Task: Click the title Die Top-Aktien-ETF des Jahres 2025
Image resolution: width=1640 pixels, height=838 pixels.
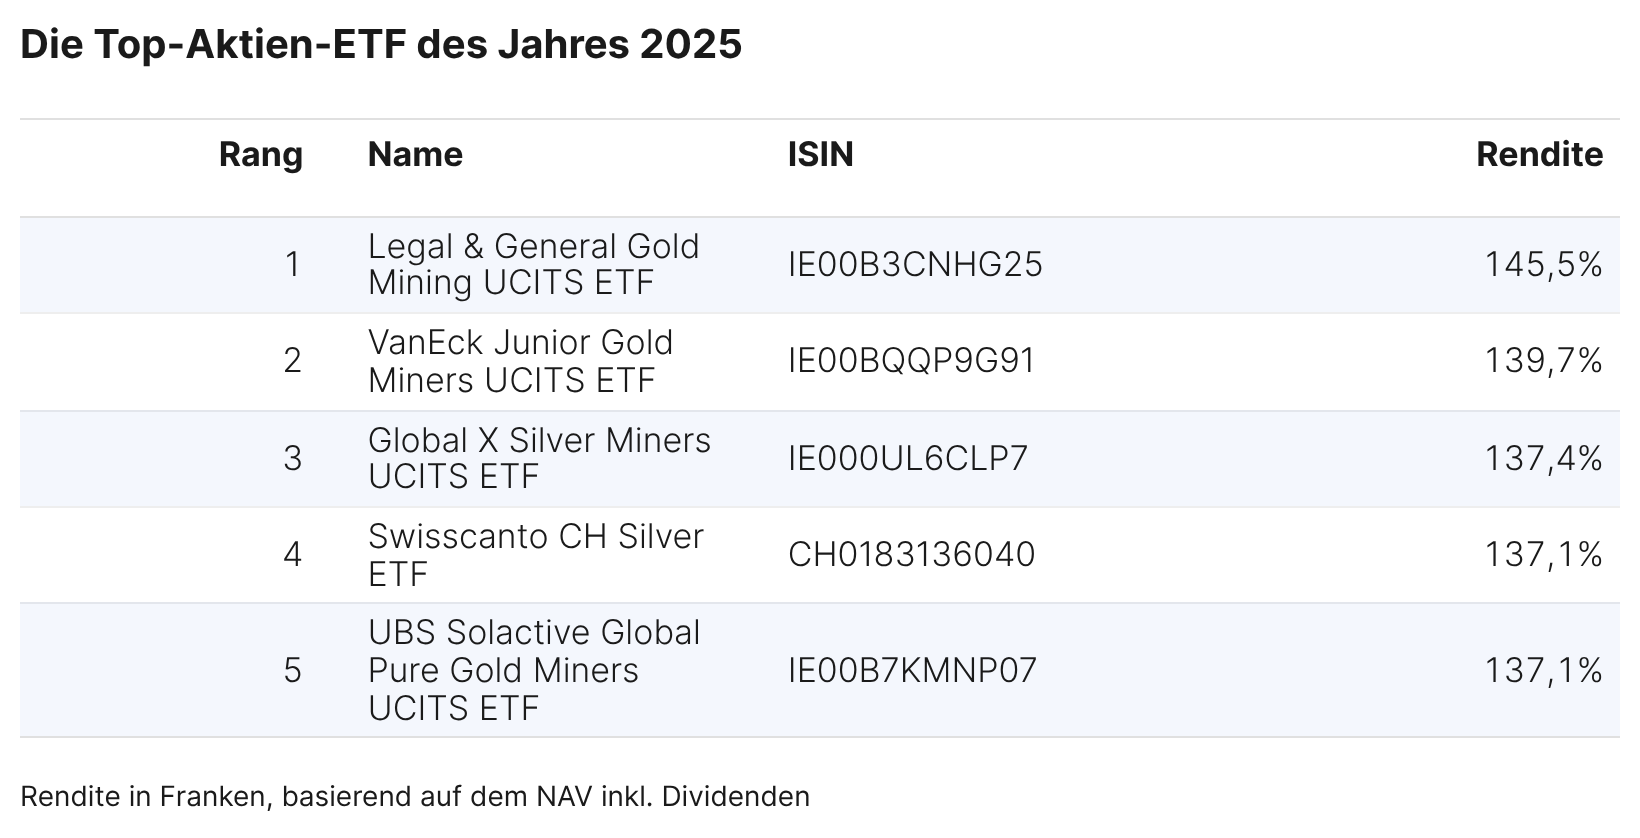Action: 381,45
